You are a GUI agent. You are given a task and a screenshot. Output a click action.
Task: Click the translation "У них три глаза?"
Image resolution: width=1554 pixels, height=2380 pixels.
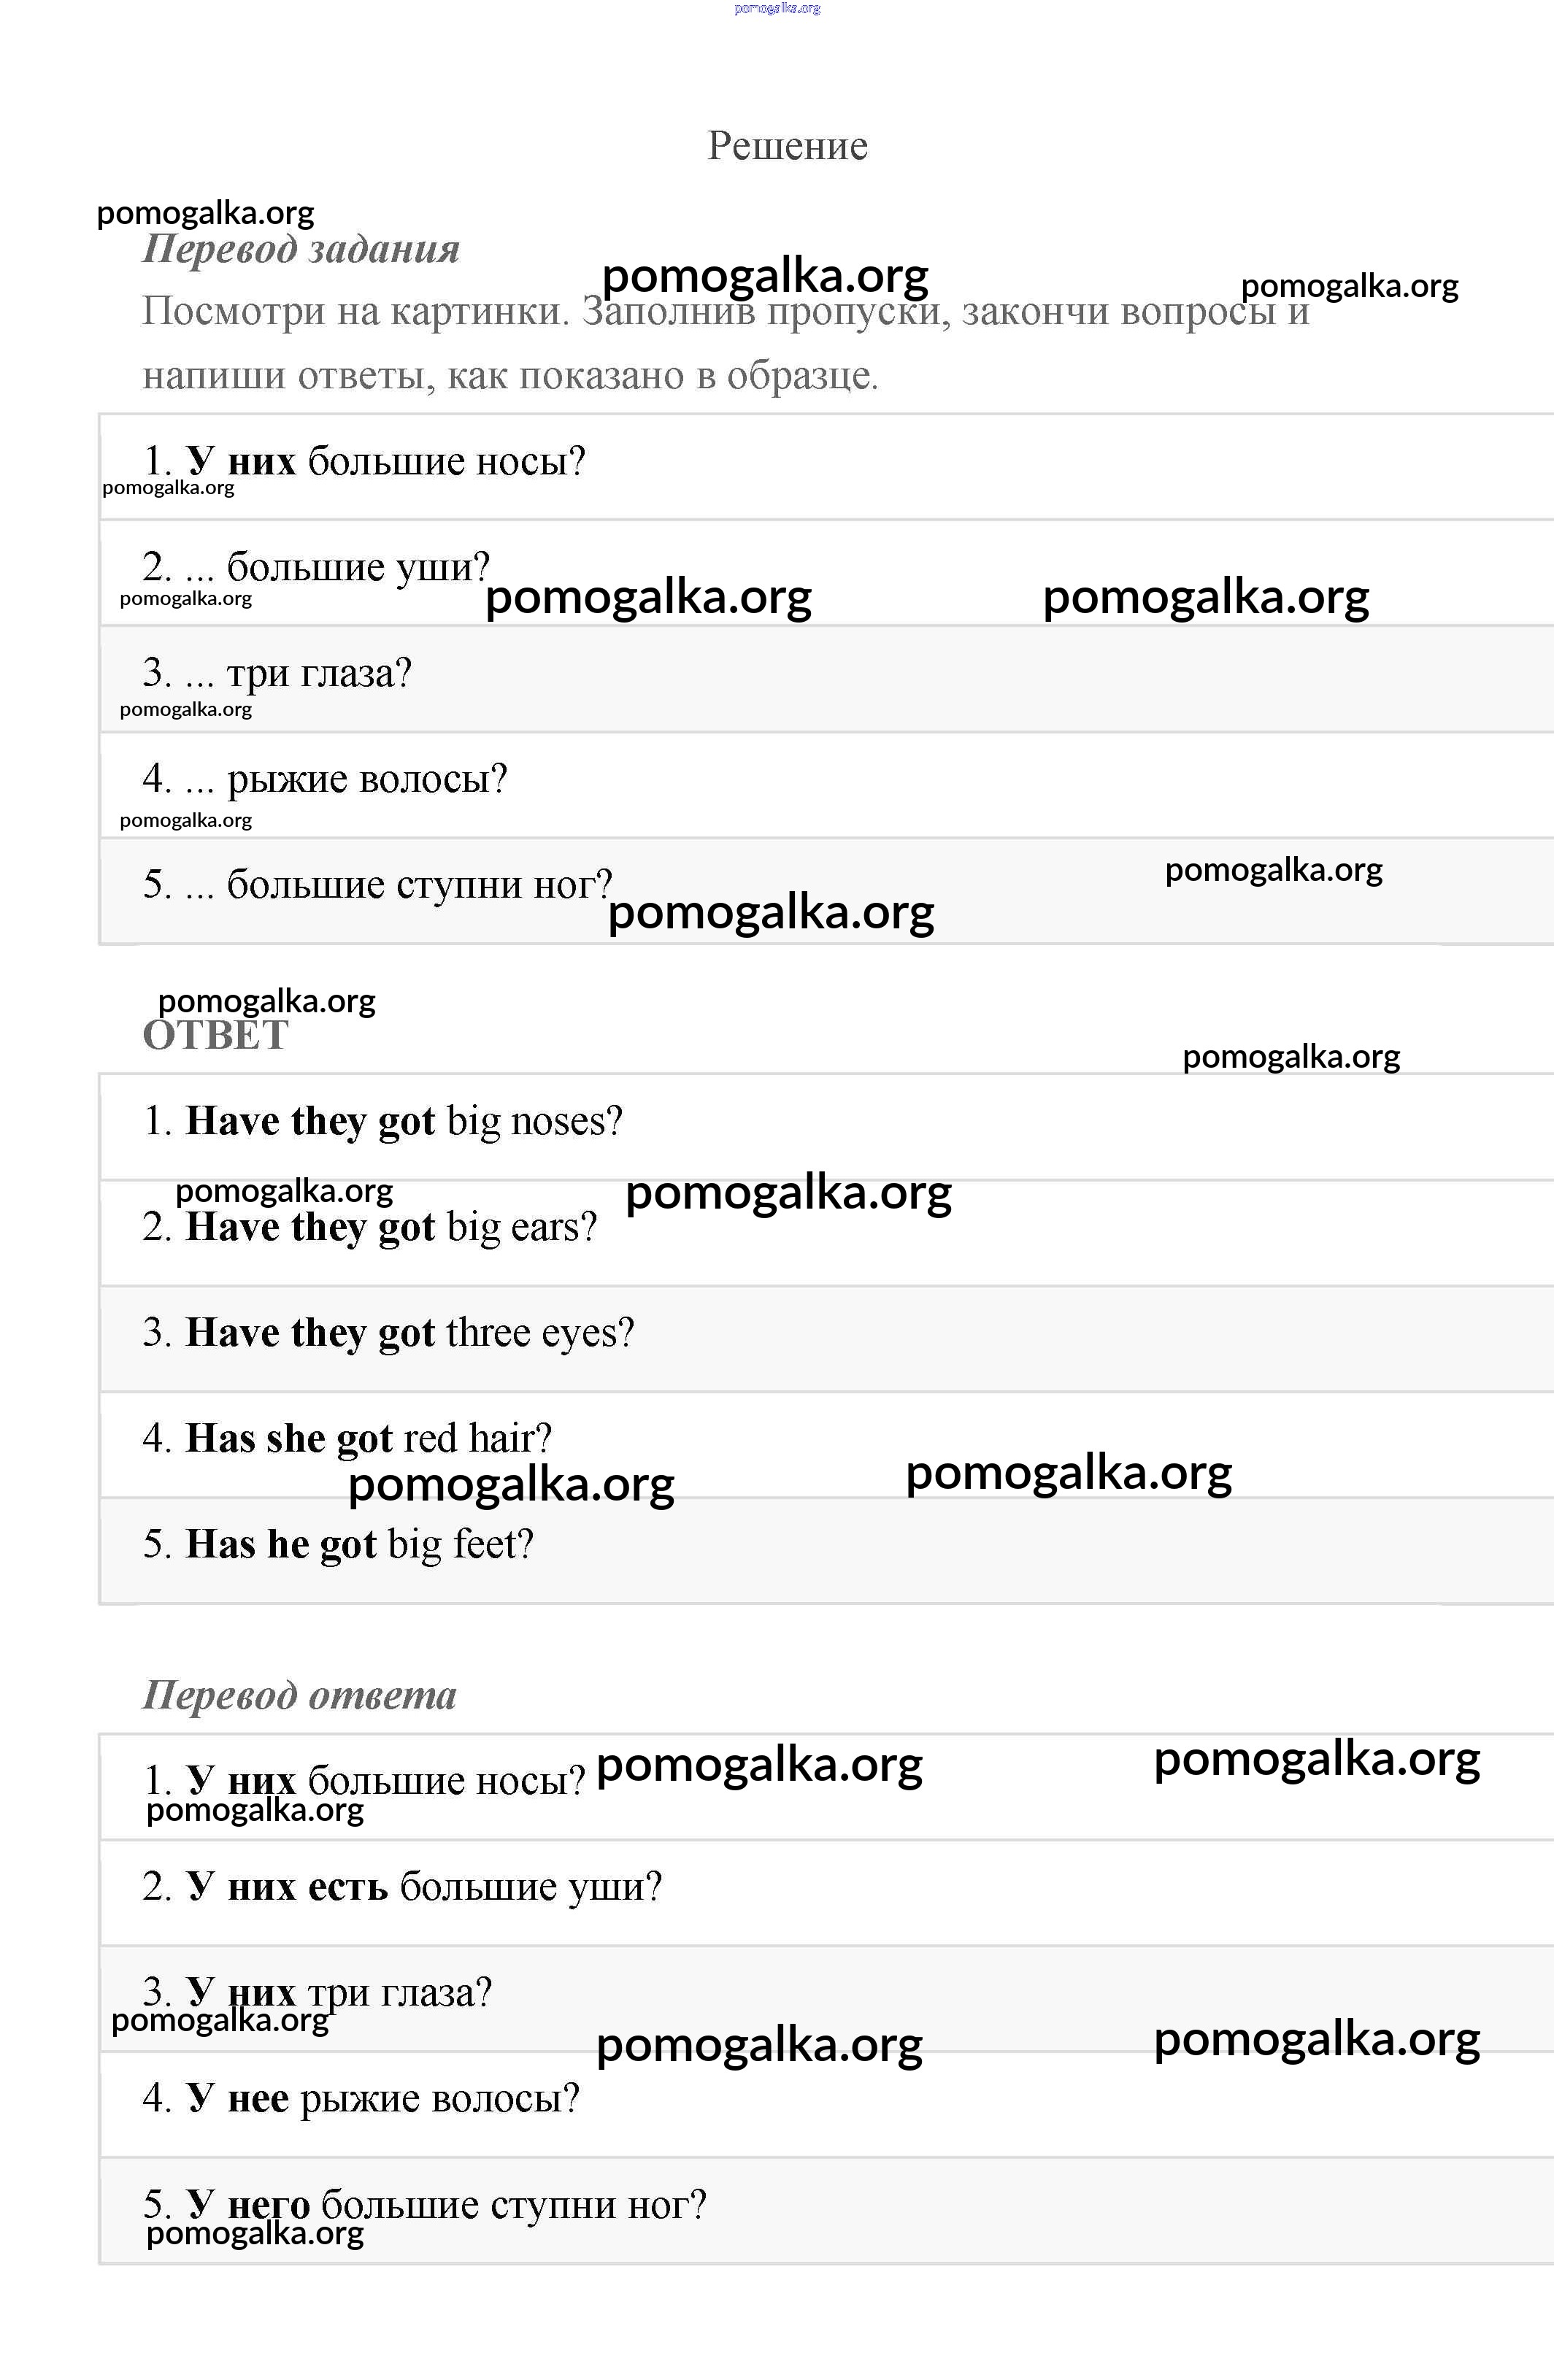(x=317, y=1993)
